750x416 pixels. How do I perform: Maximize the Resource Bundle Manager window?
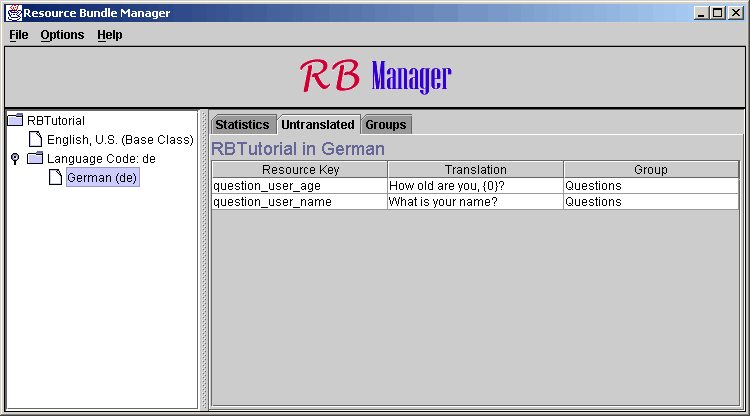pyautogui.click(x=718, y=13)
